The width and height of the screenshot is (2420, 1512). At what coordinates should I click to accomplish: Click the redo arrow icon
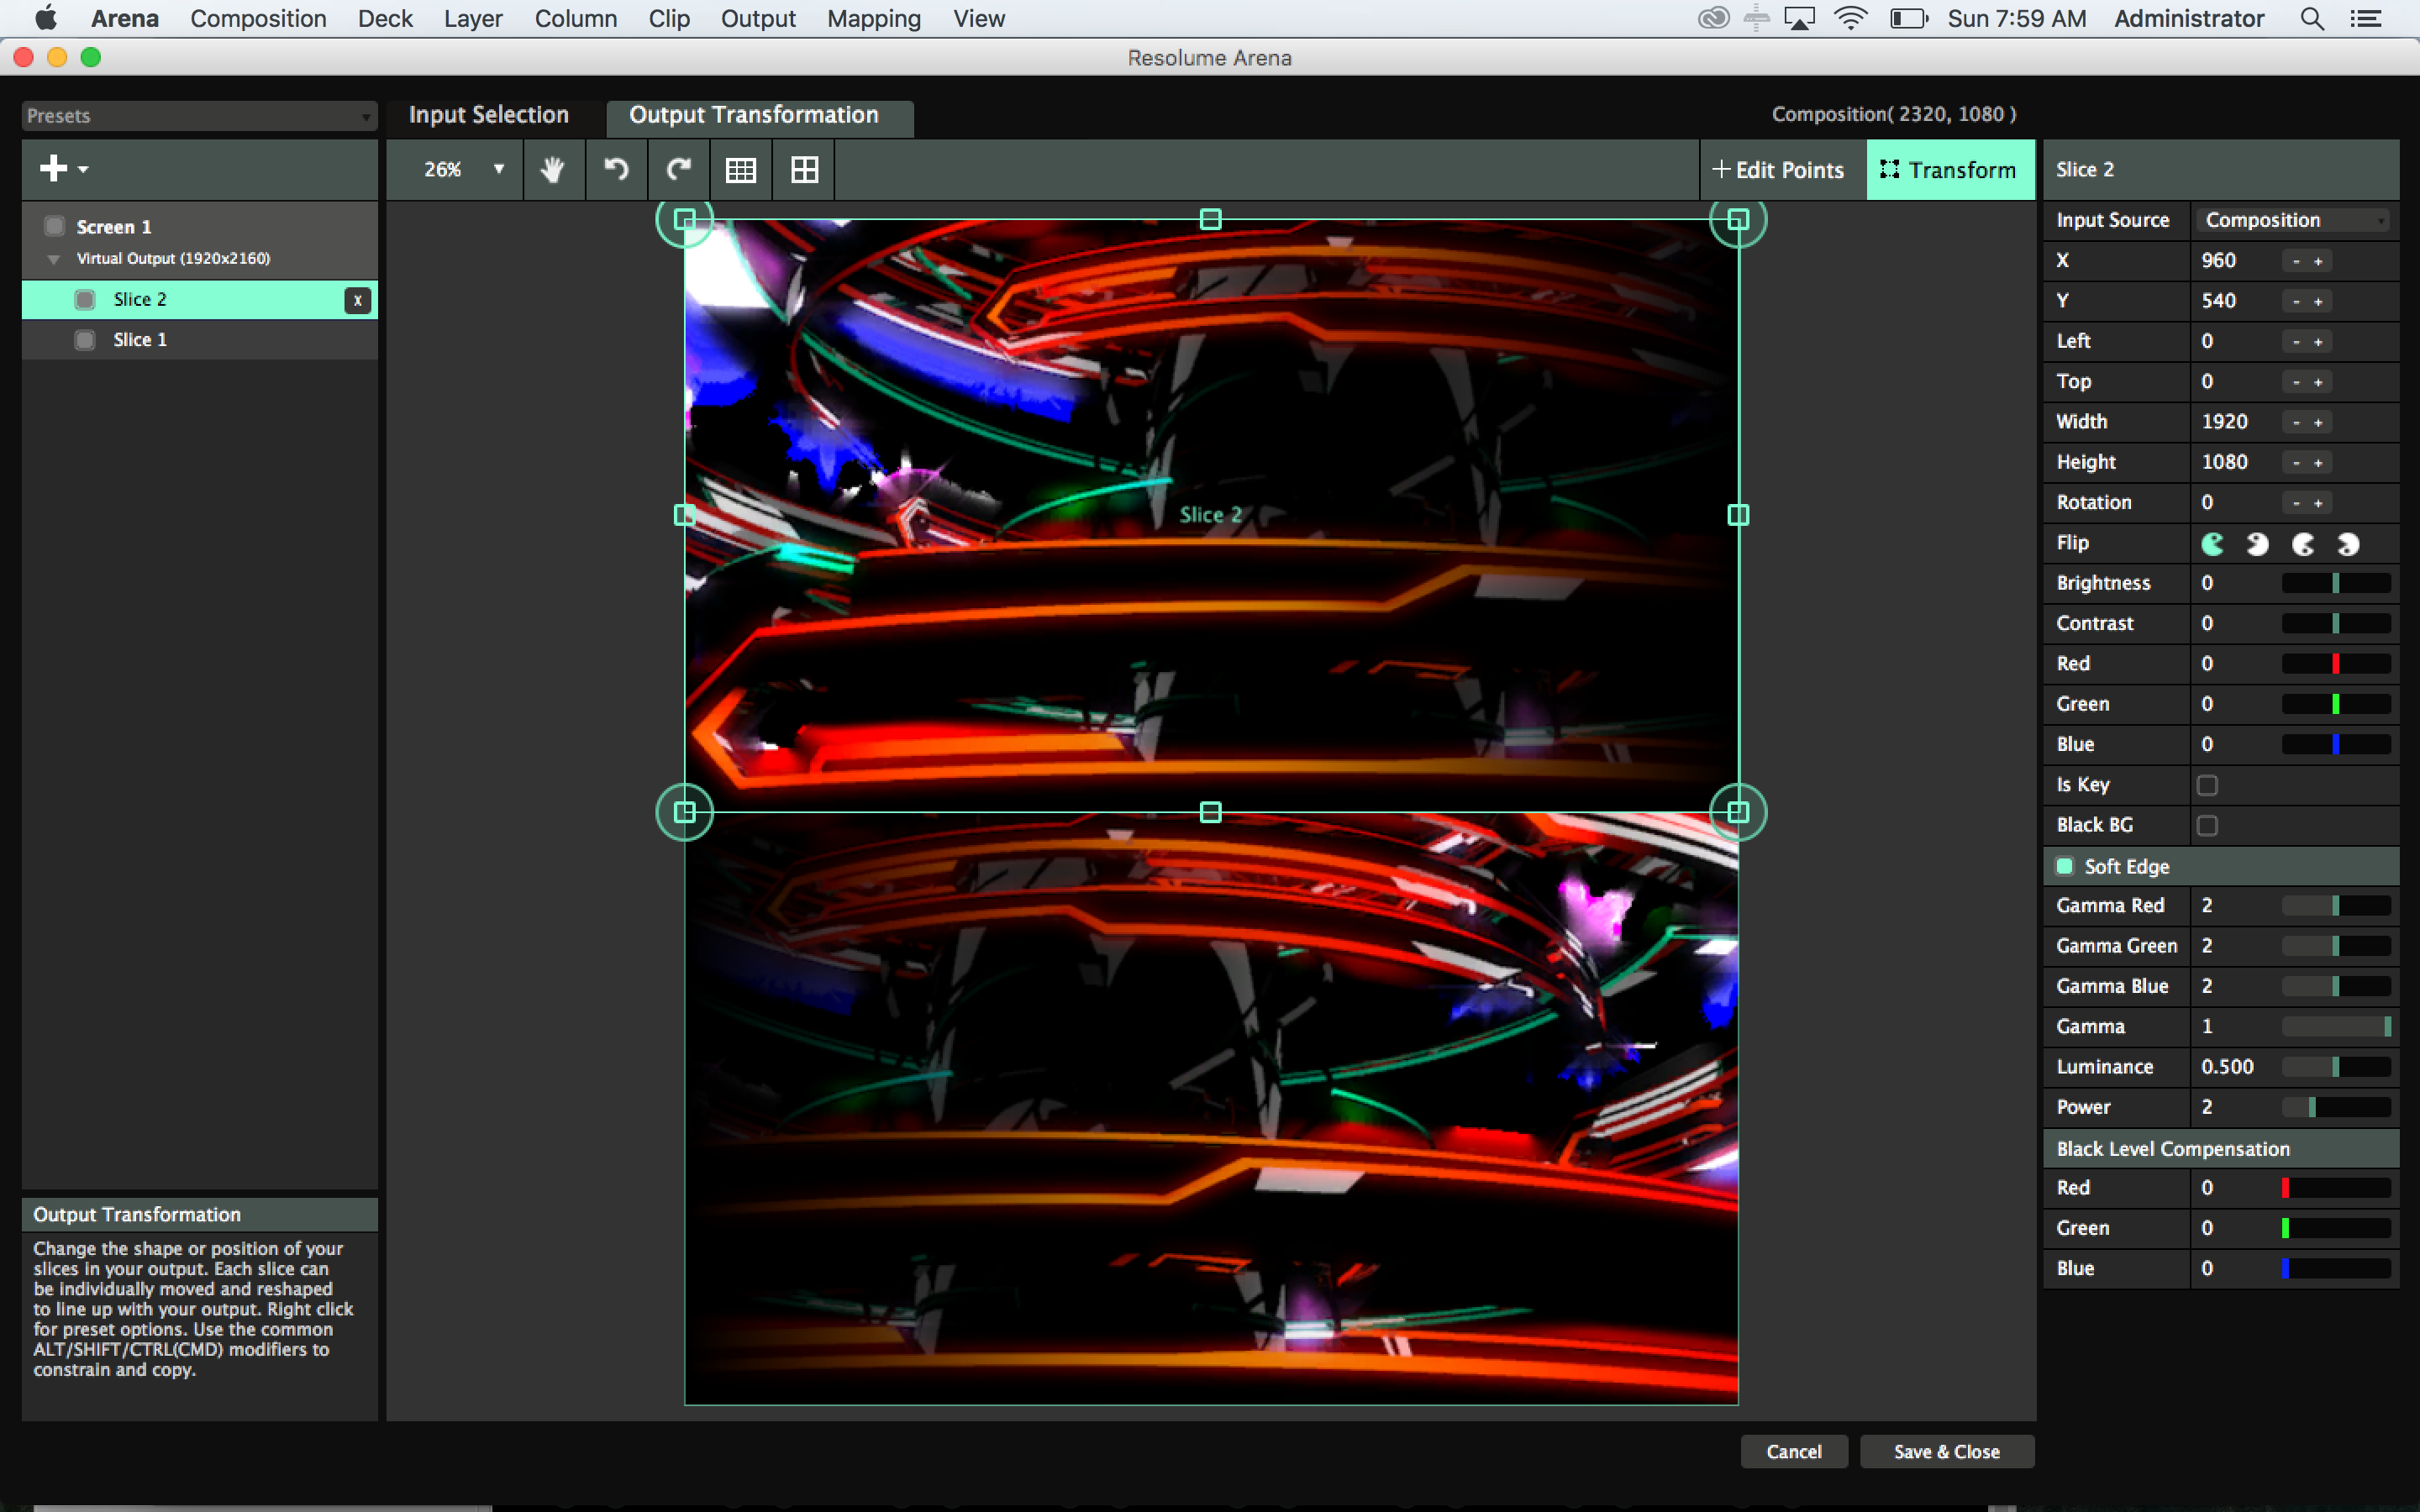coord(679,170)
